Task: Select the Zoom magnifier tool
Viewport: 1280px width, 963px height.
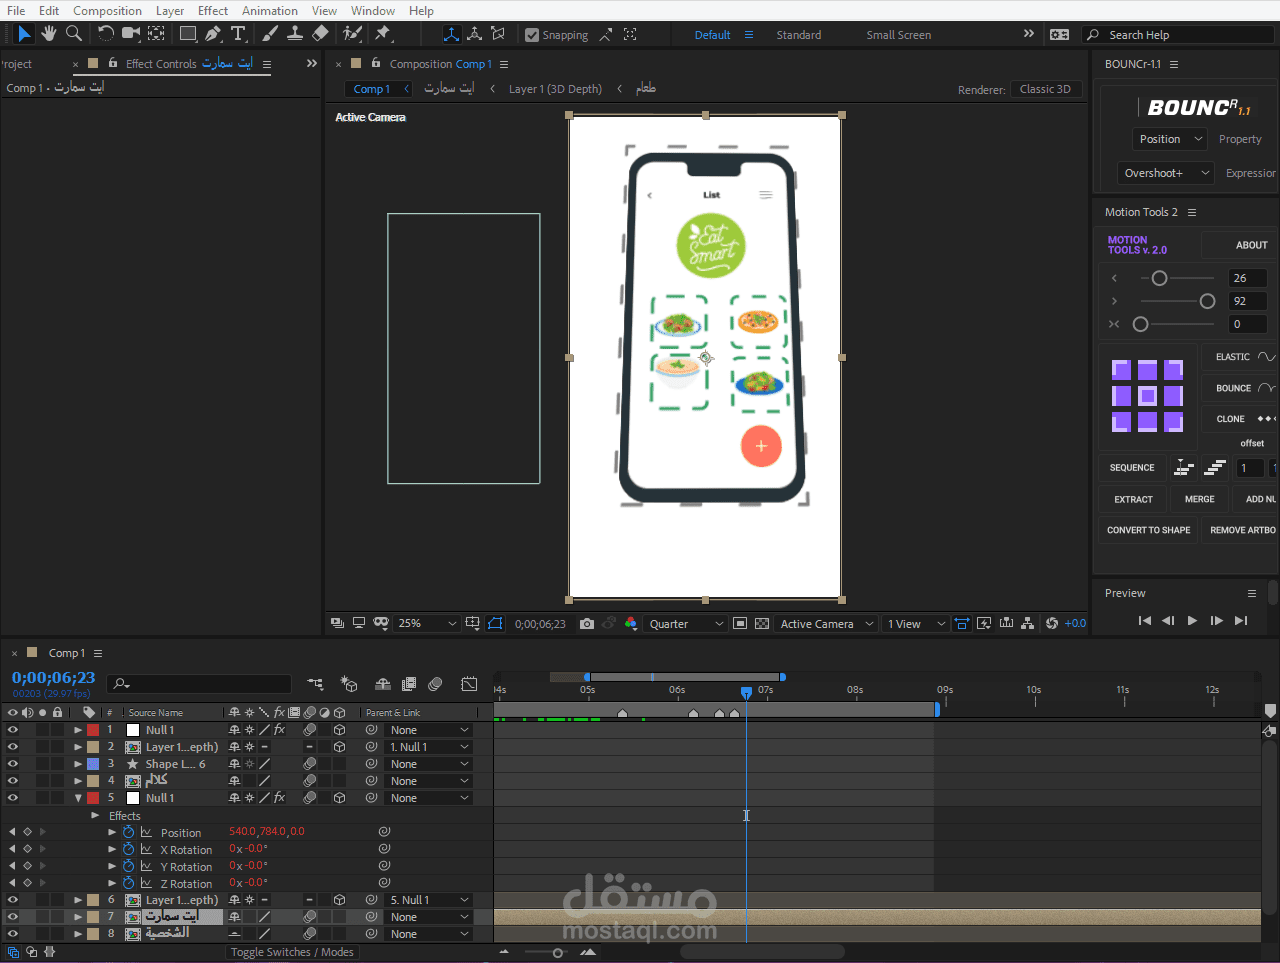Action: (74, 34)
